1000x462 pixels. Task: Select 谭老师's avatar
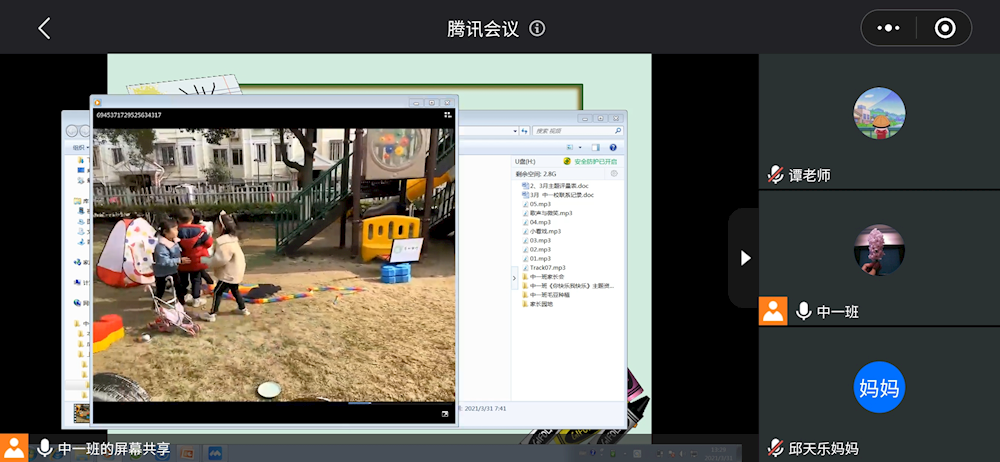[x=879, y=114]
